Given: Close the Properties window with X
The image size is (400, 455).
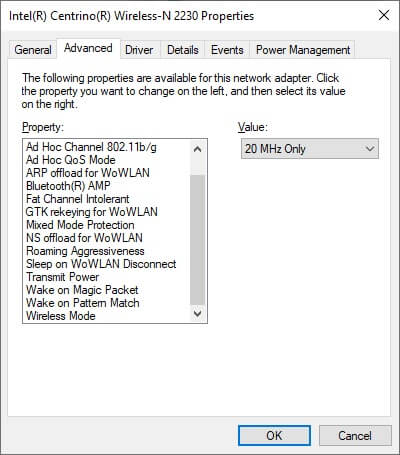Looking at the screenshot, I should pos(384,15).
